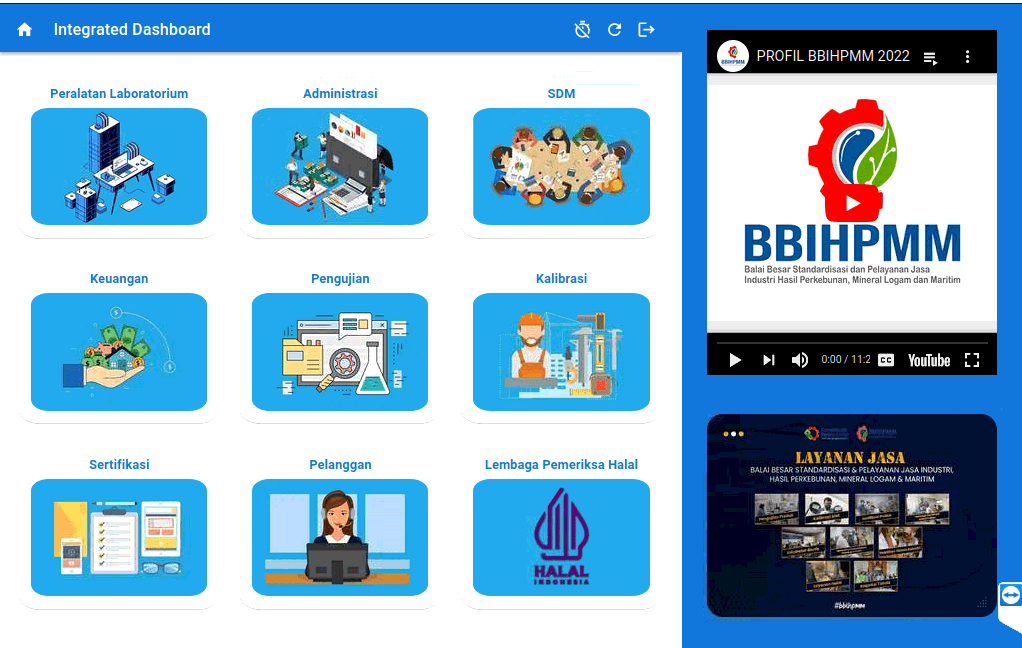Click the TeamViewer icon at the screen edge

pos(1010,595)
